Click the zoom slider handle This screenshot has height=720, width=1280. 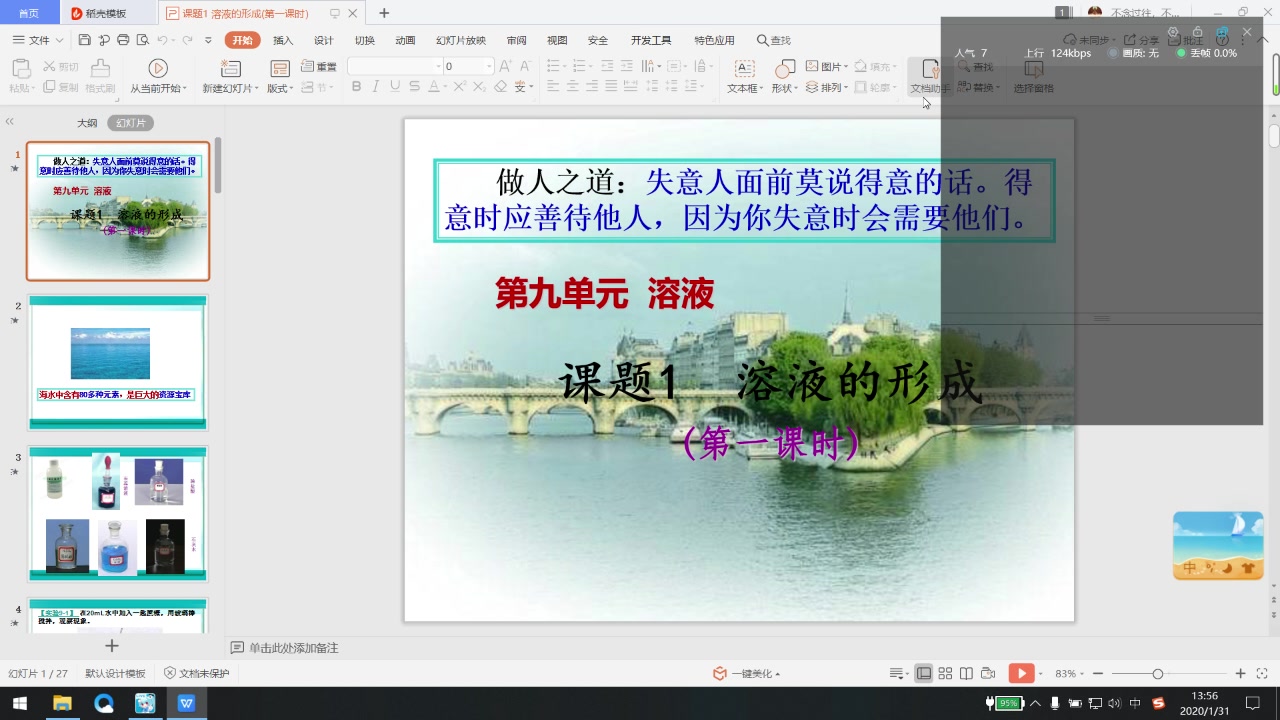tap(1157, 673)
